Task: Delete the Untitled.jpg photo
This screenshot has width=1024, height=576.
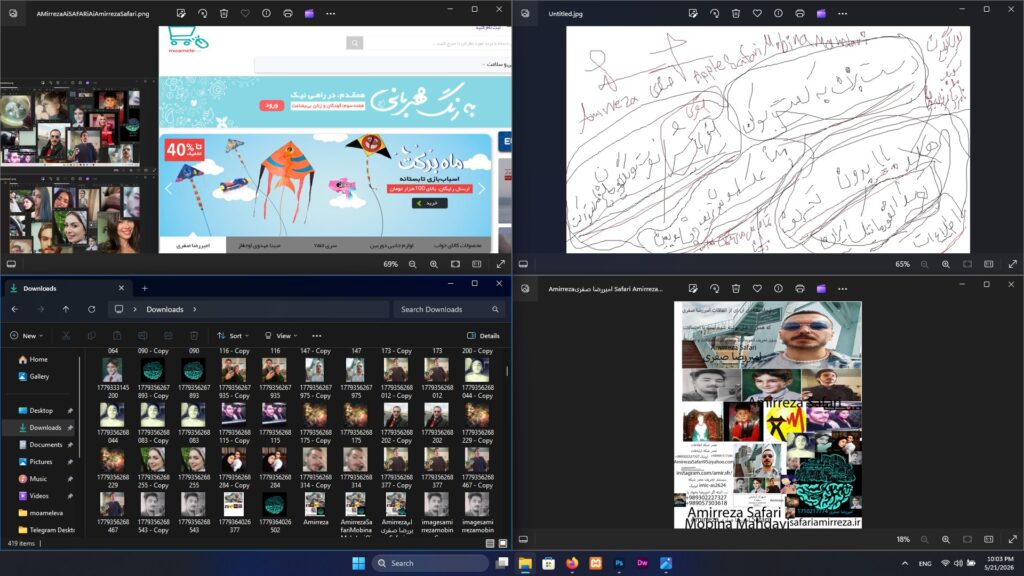Action: click(x=736, y=13)
